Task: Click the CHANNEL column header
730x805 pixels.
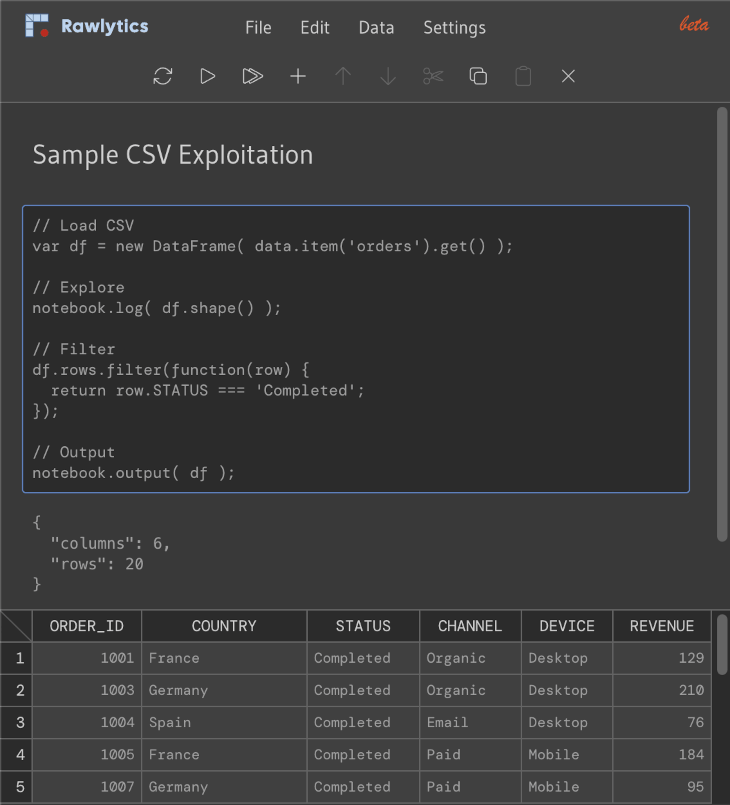Action: click(470, 626)
